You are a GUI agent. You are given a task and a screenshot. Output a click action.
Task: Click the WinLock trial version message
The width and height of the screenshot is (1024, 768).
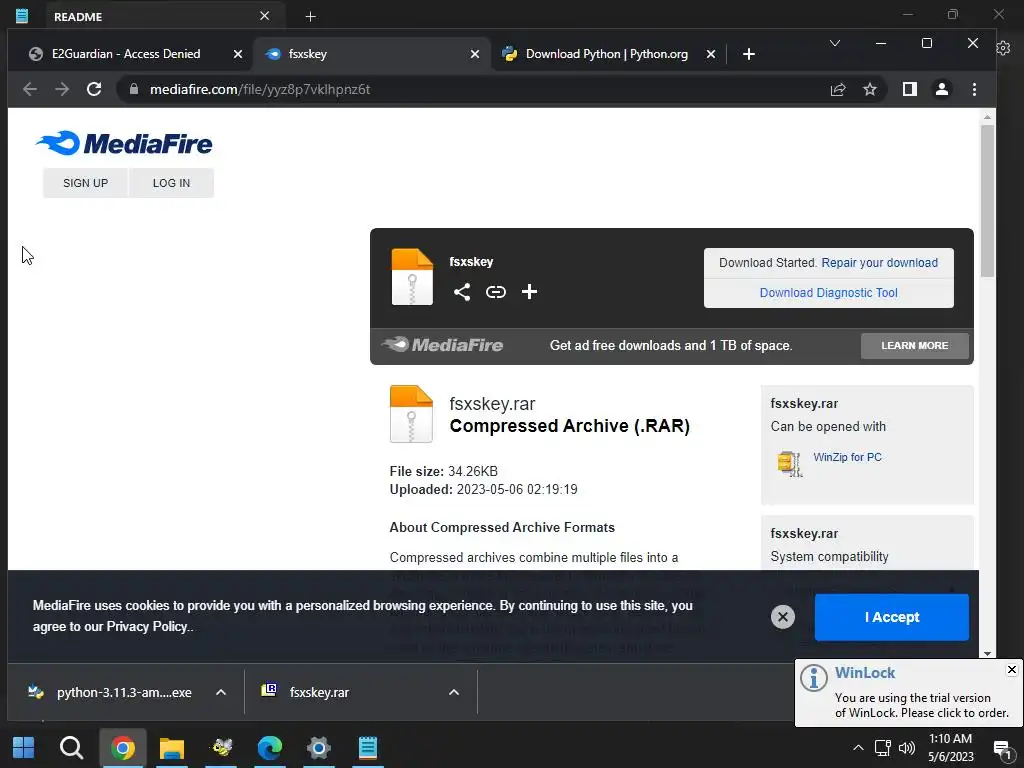(x=921, y=705)
